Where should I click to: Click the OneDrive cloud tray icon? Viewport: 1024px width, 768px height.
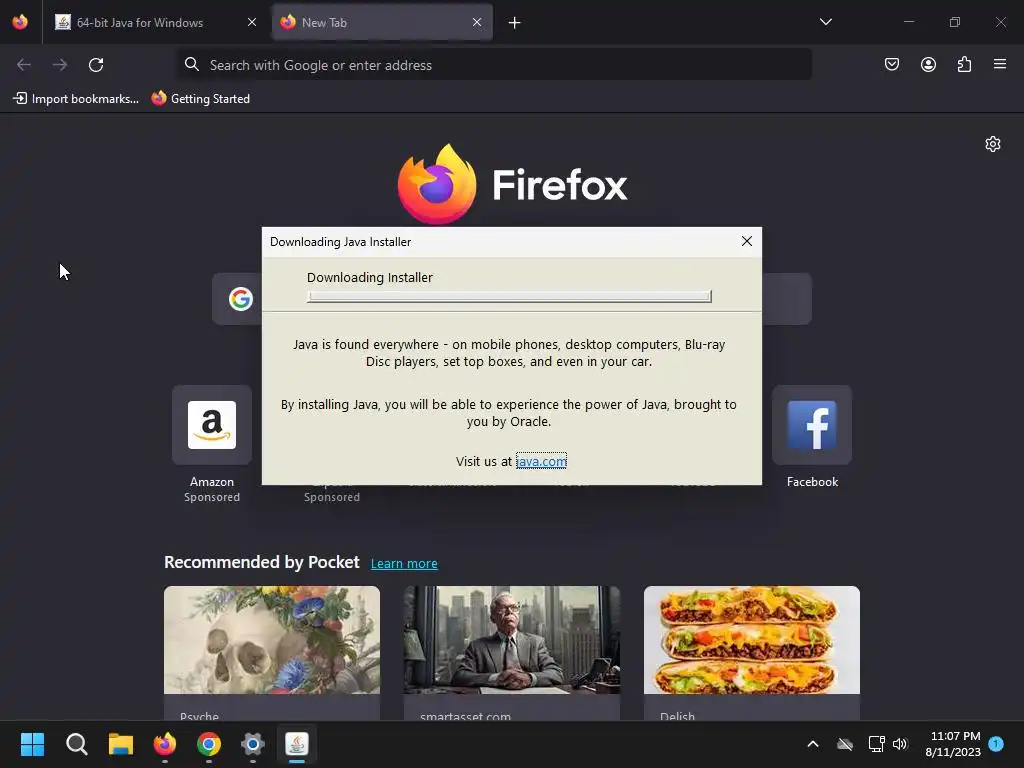click(845, 744)
